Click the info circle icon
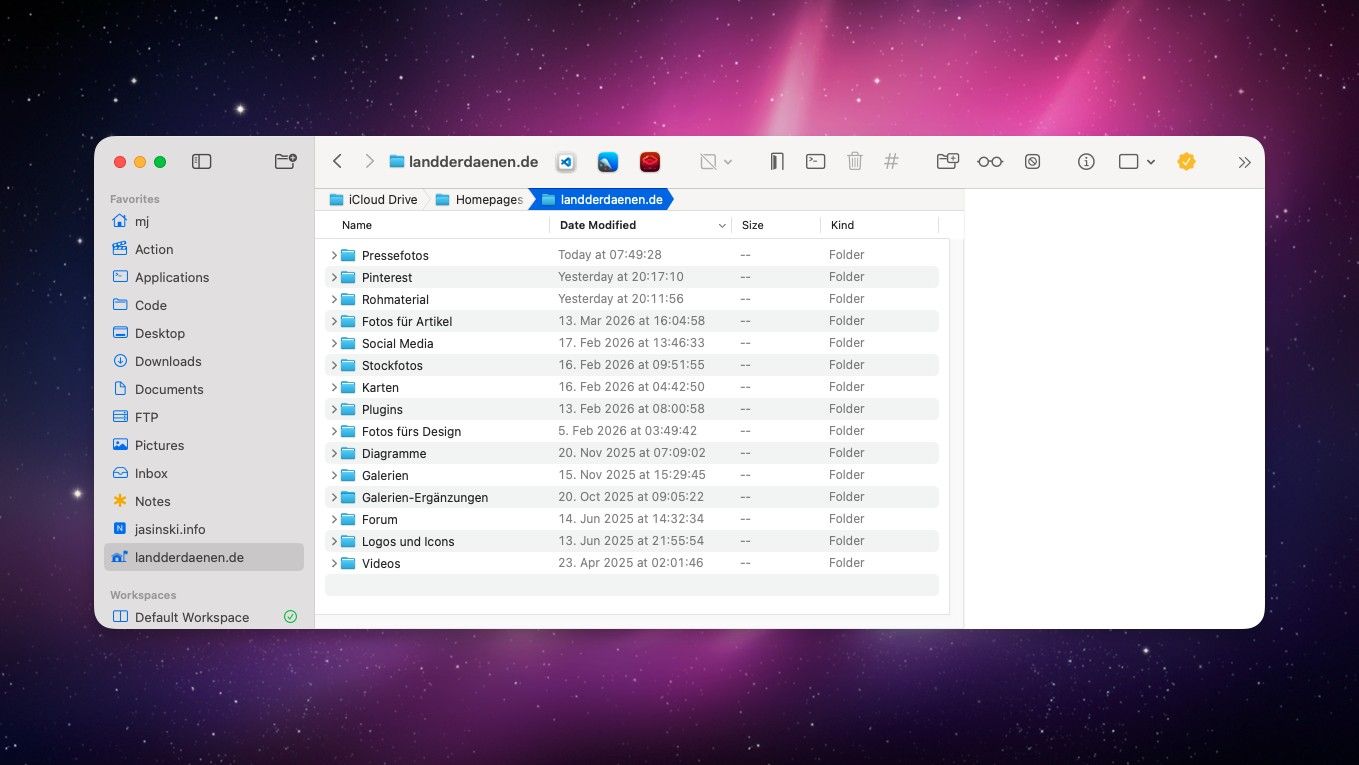This screenshot has height=765, width=1359. click(x=1086, y=161)
